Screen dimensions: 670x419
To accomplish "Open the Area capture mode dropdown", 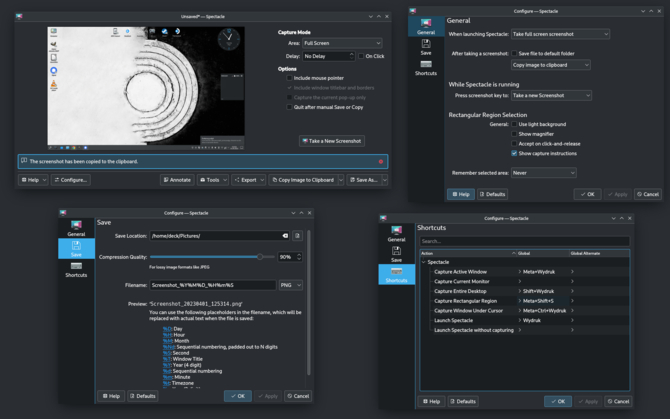I will click(342, 43).
